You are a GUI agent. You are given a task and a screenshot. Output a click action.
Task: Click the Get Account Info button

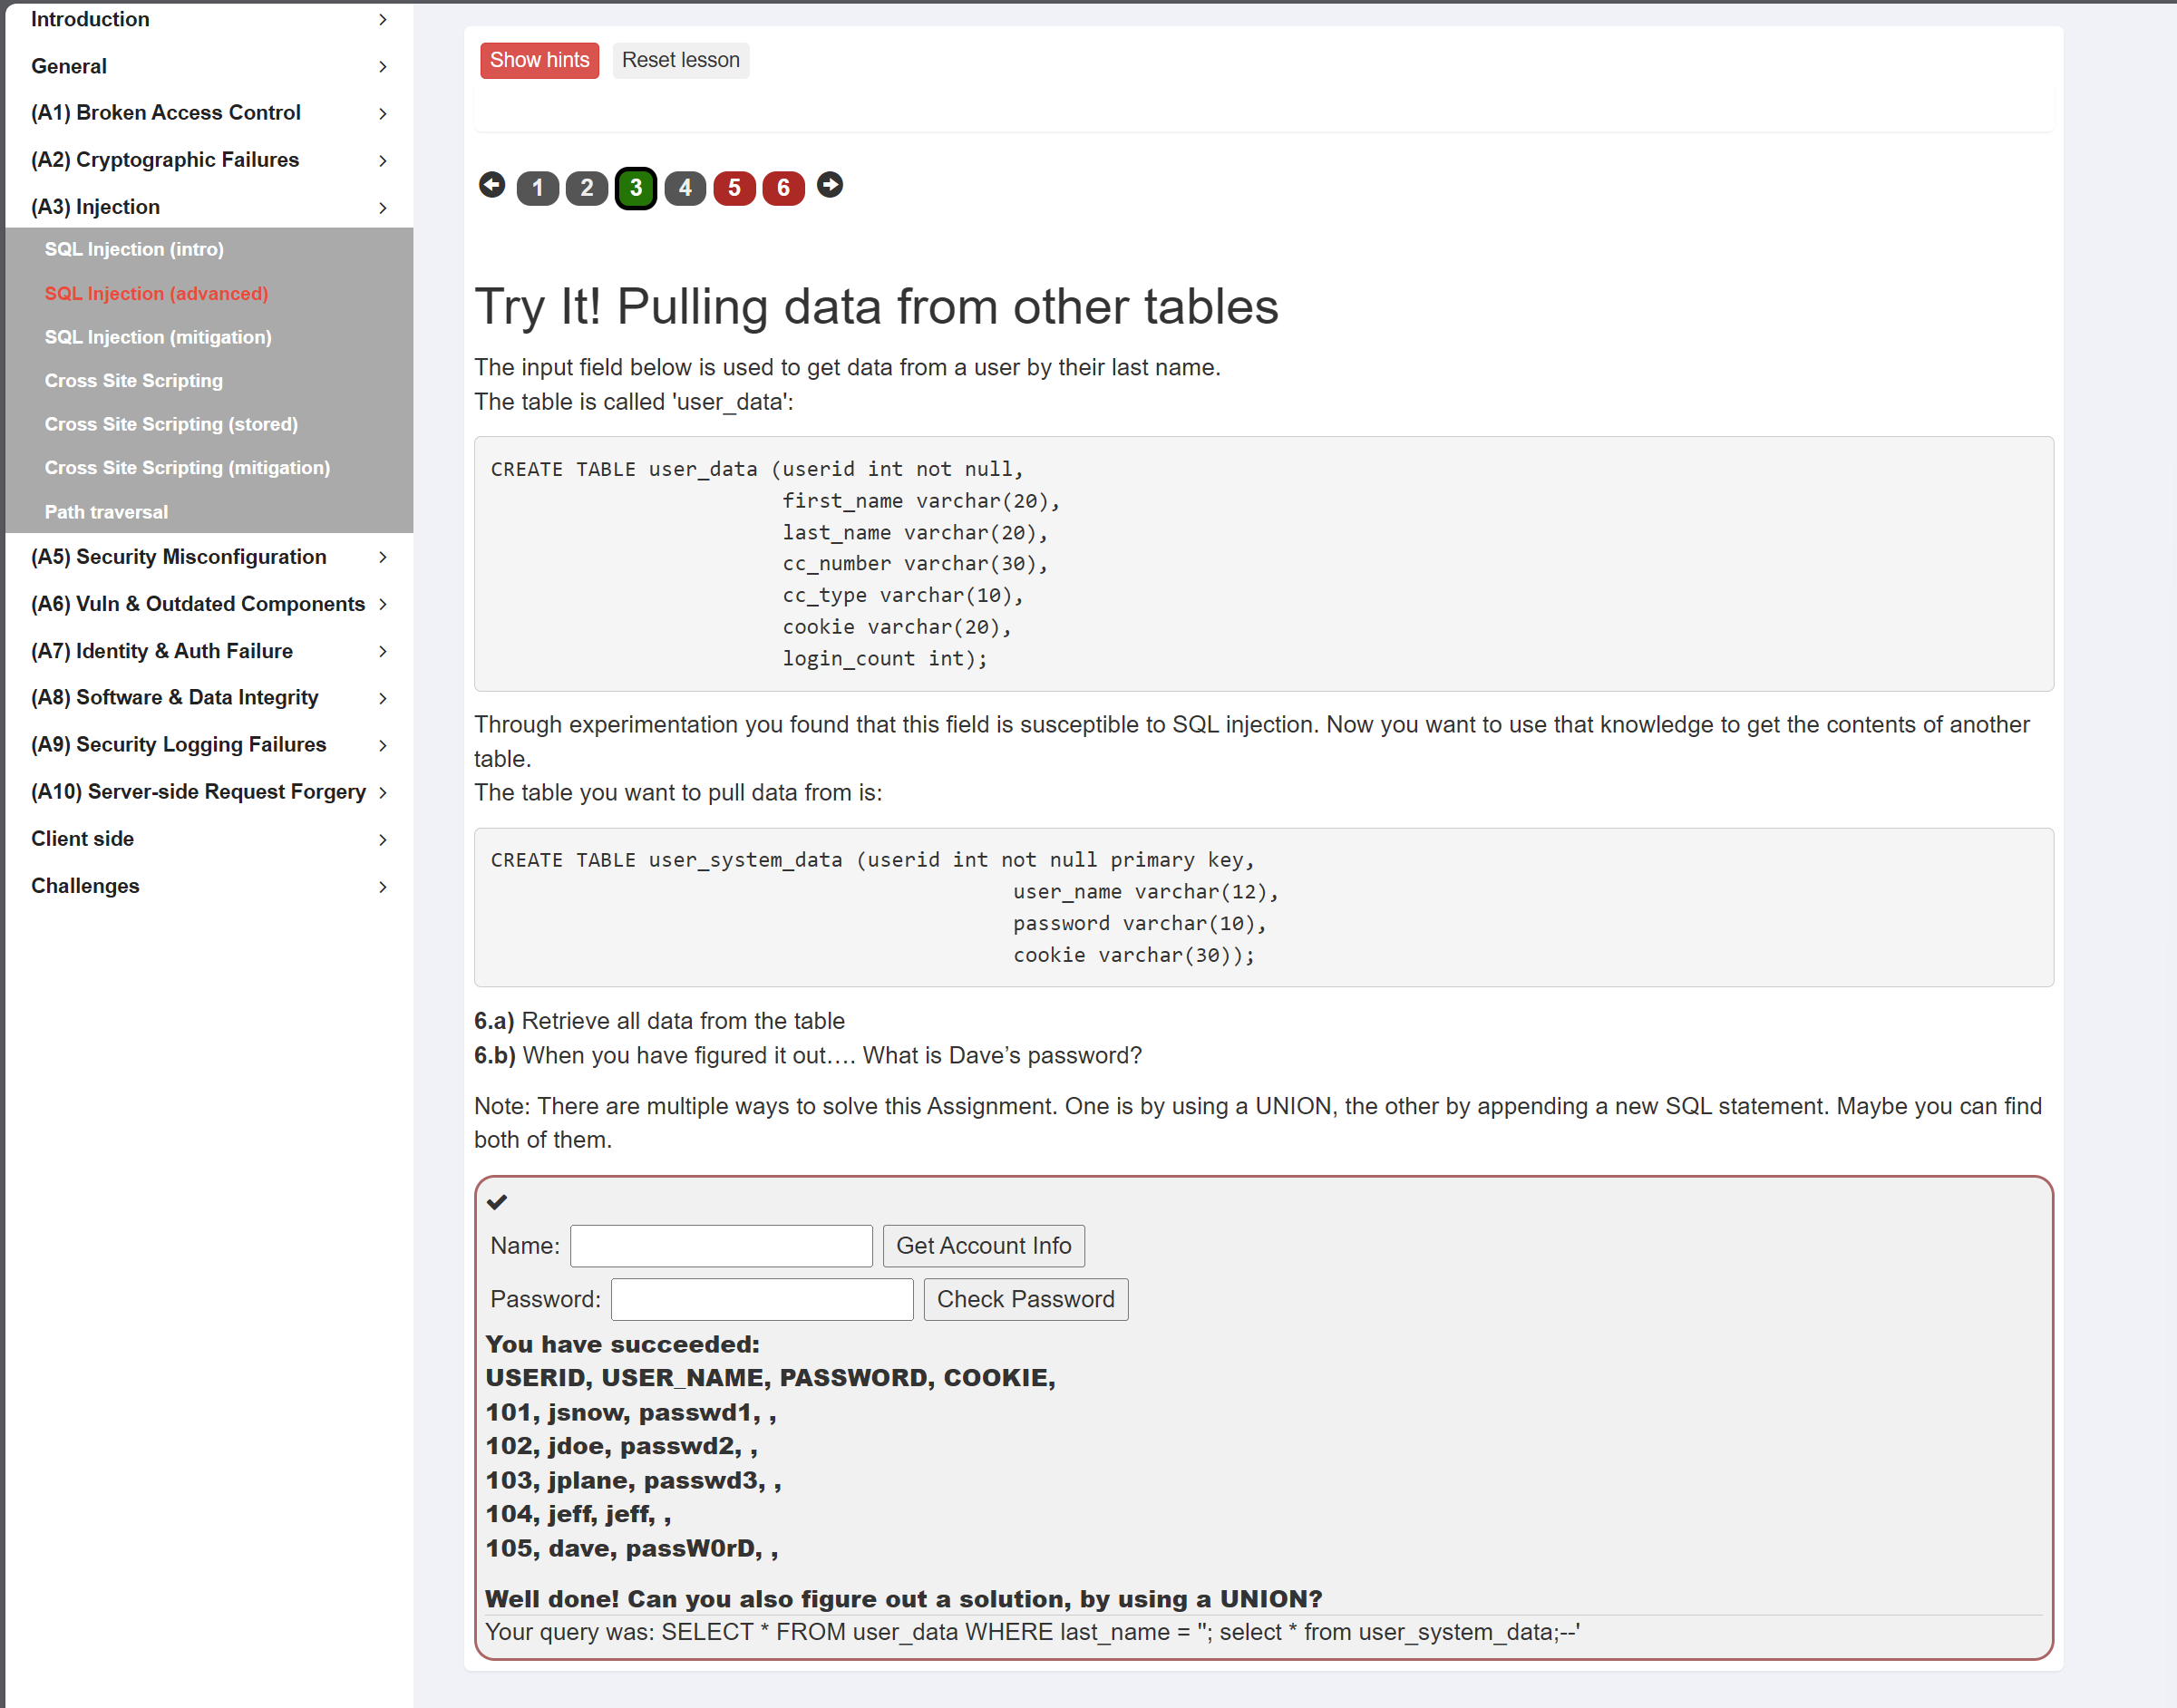point(983,1246)
